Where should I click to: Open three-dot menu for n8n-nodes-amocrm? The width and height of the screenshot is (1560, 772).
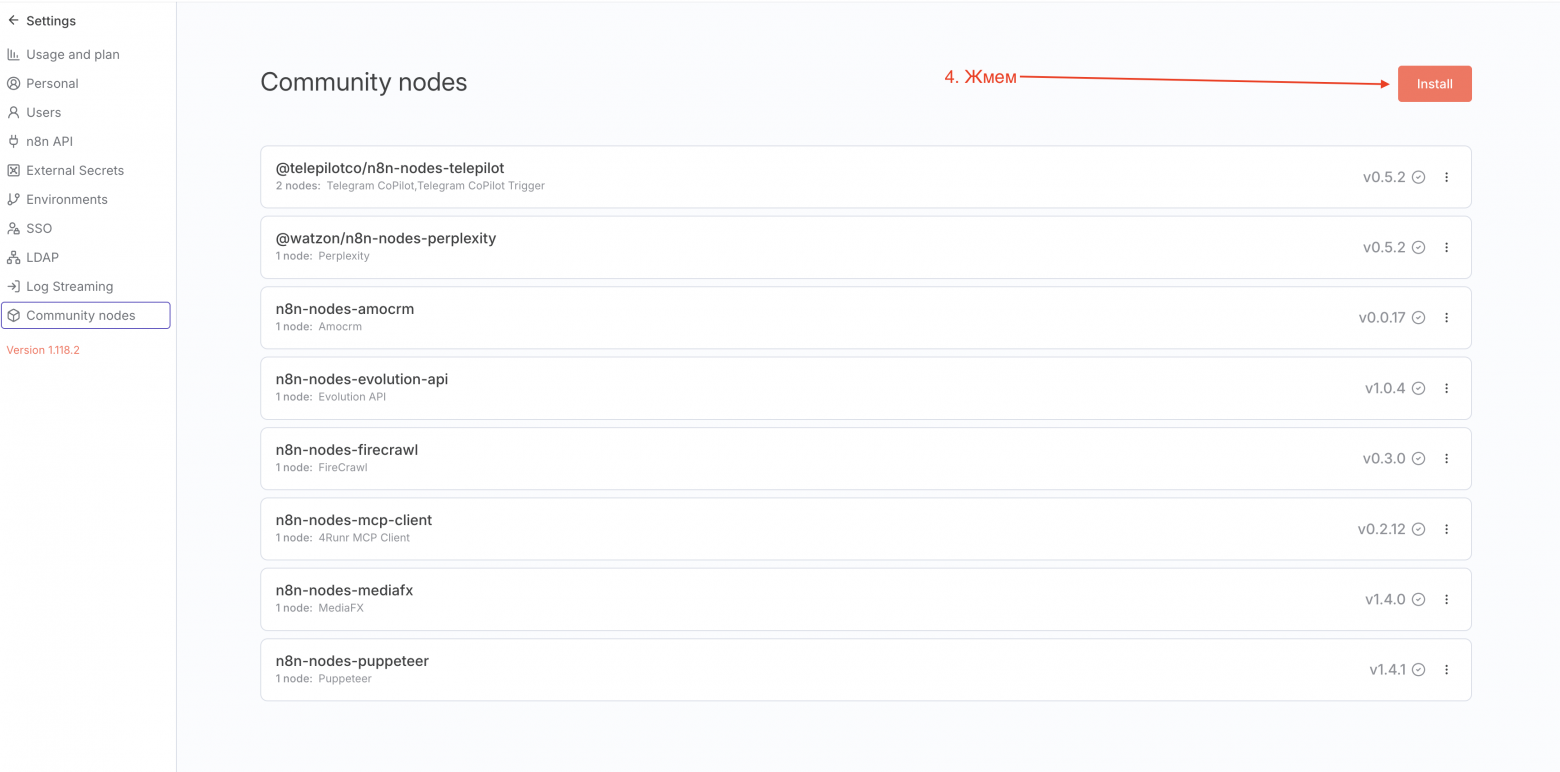[x=1446, y=318]
